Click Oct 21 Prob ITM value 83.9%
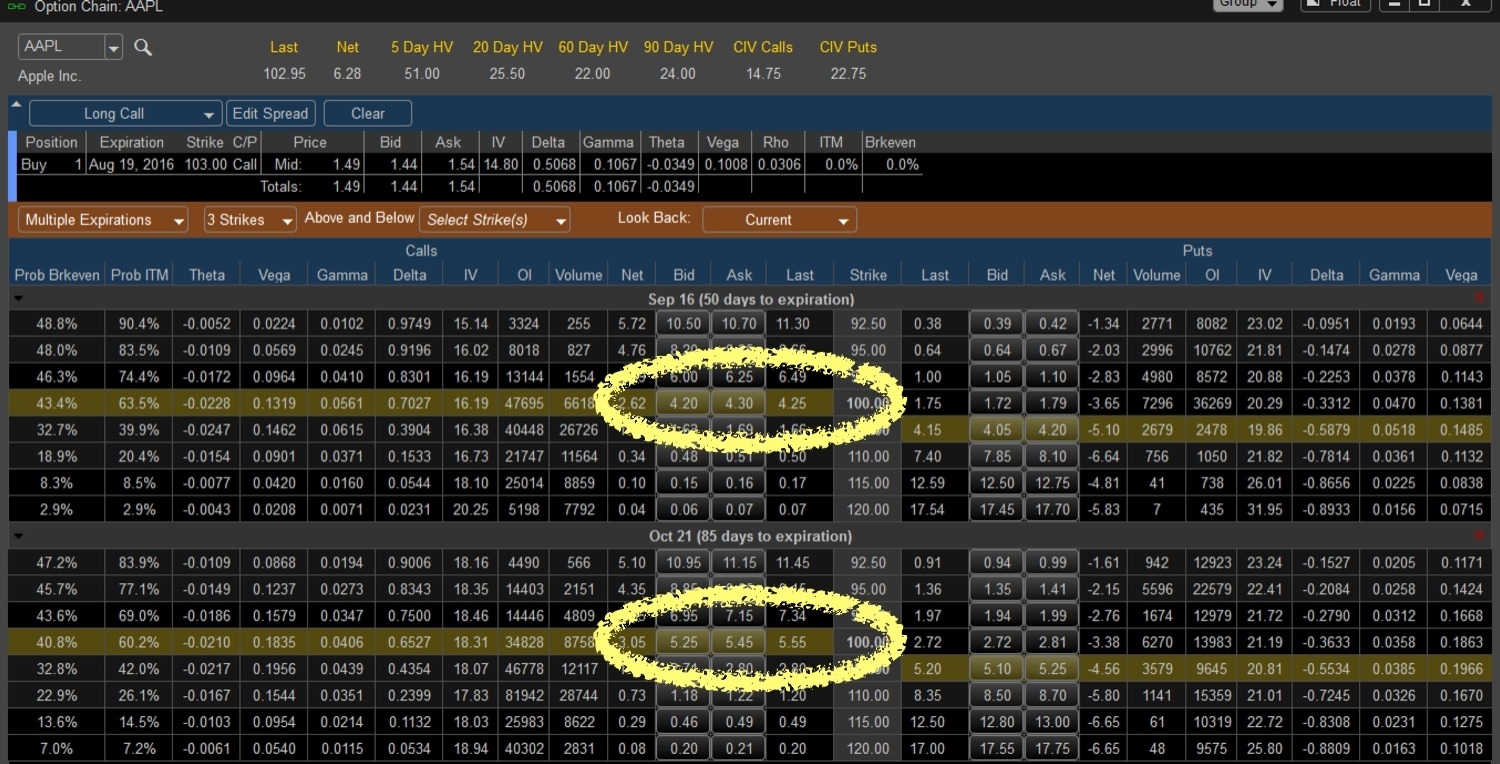The image size is (1500, 764). pyautogui.click(x=138, y=563)
